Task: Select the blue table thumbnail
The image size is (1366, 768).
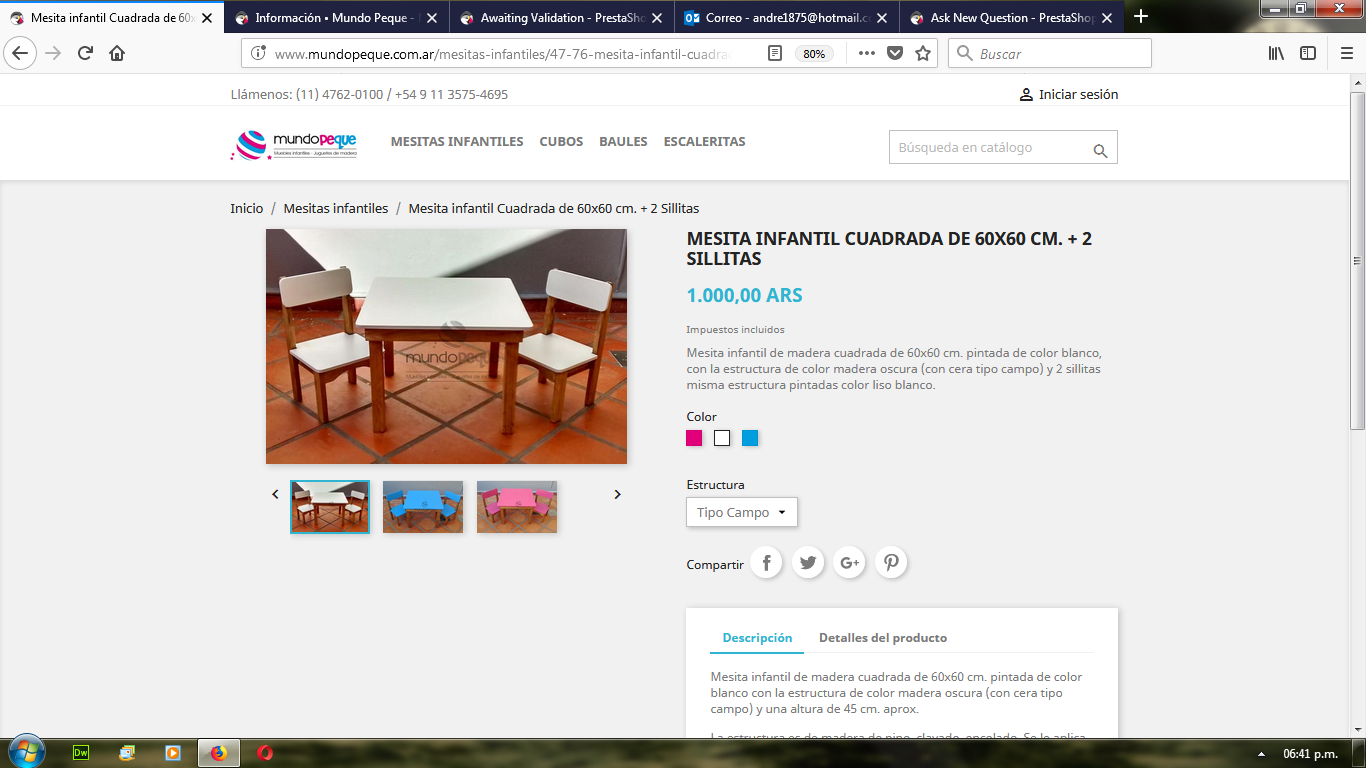Action: [423, 507]
